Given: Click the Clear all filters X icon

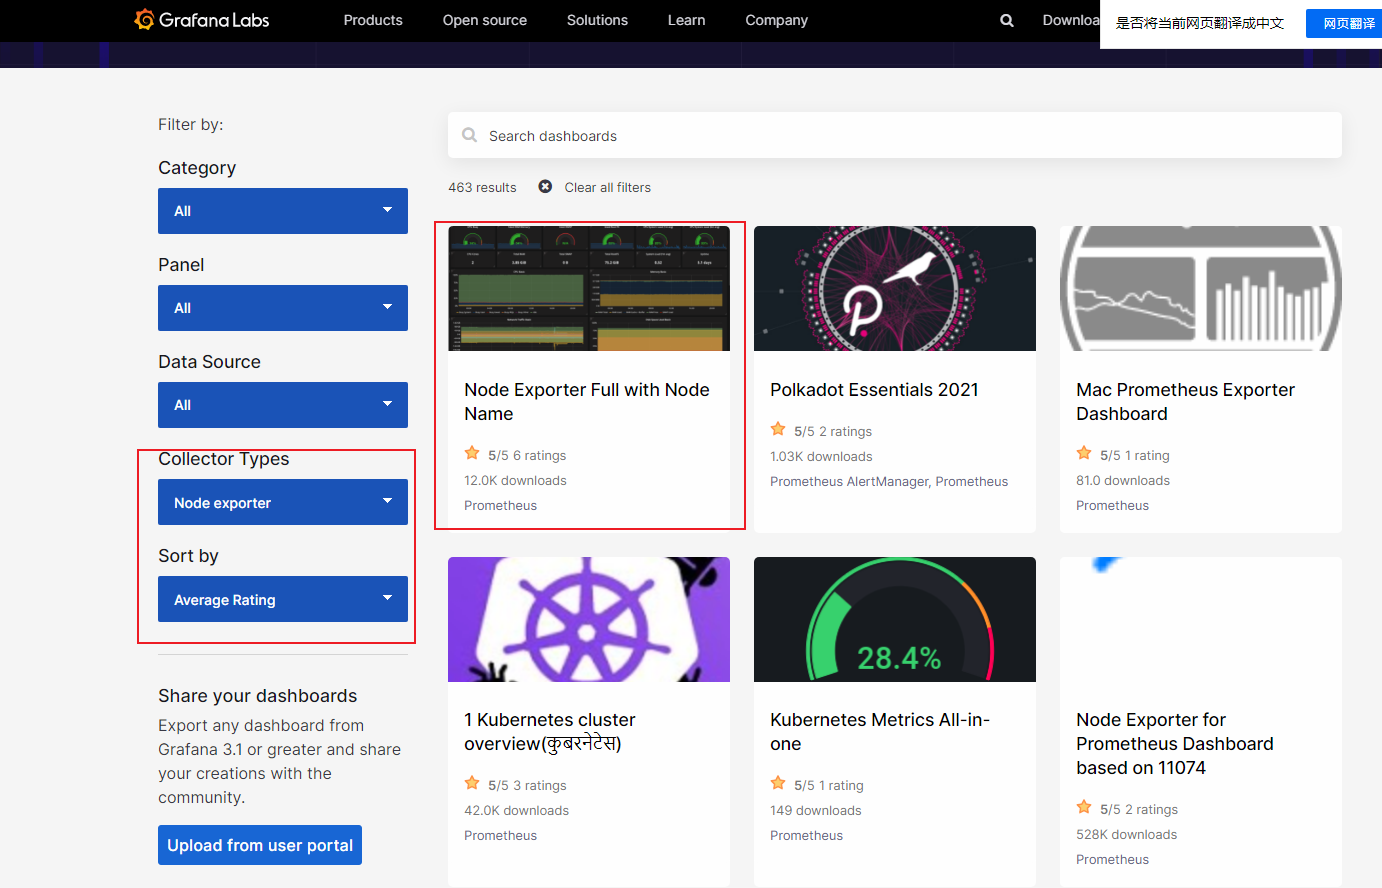Looking at the screenshot, I should [x=545, y=187].
